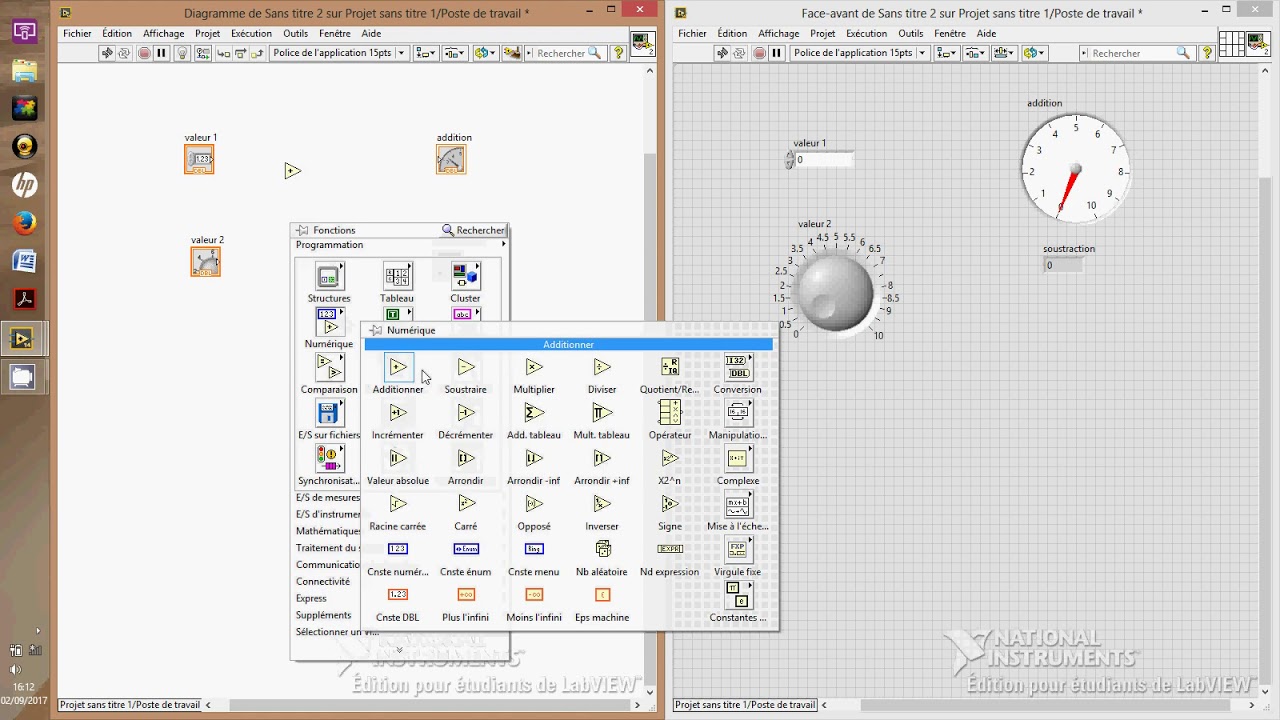Select the Valeur absolue function

coord(398,459)
